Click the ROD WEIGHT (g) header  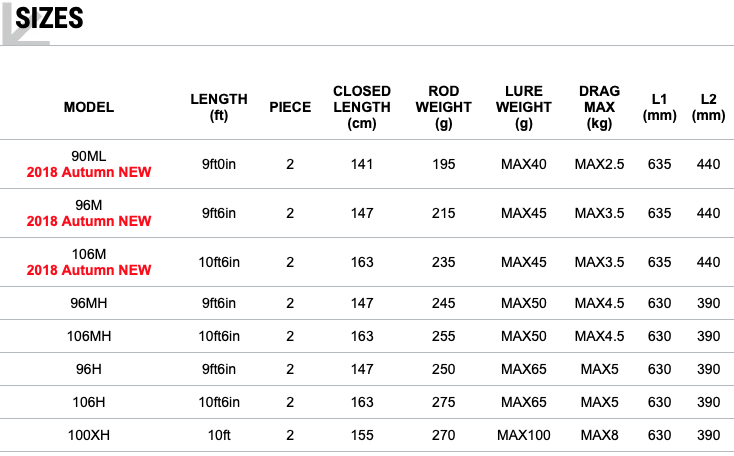tap(443, 107)
